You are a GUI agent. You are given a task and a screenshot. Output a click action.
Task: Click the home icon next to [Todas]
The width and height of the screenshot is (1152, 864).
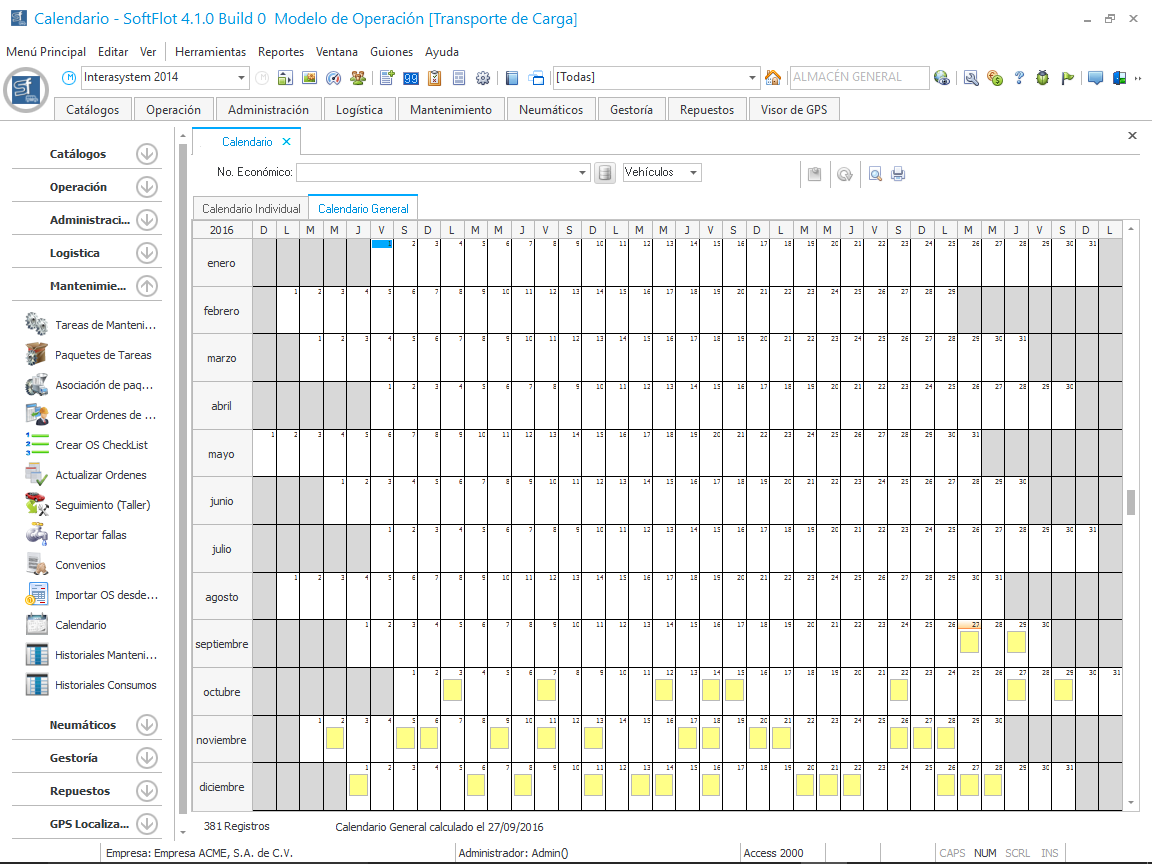point(772,78)
